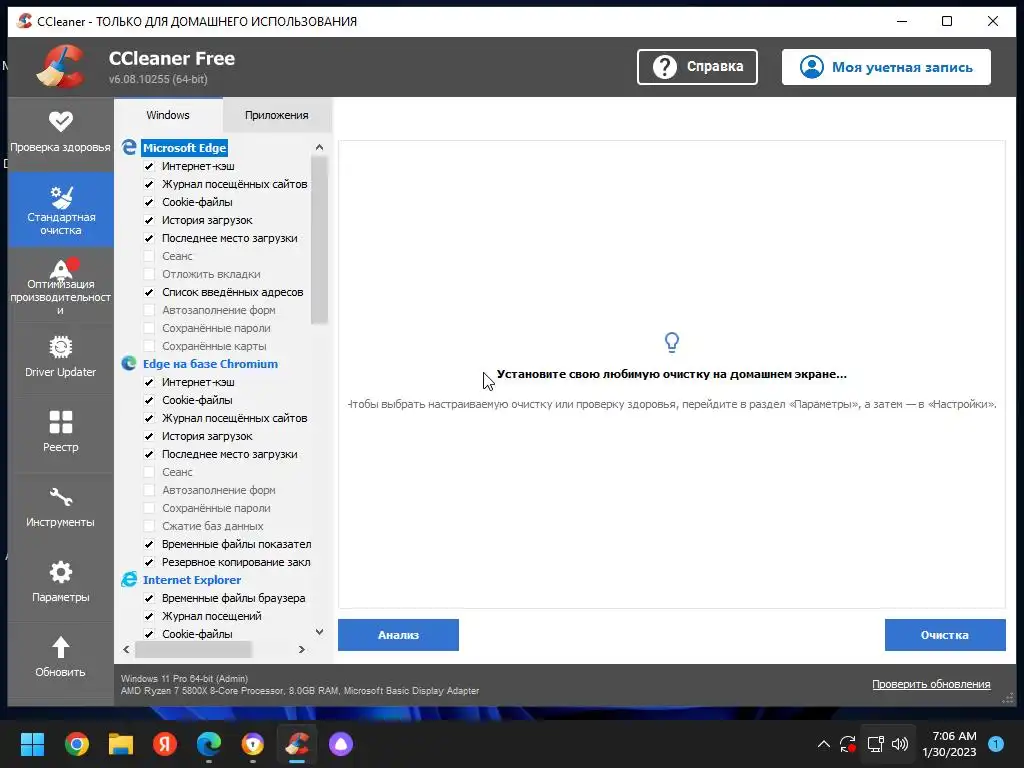Switch to the Windows tab
The image size is (1024, 768).
coord(168,115)
